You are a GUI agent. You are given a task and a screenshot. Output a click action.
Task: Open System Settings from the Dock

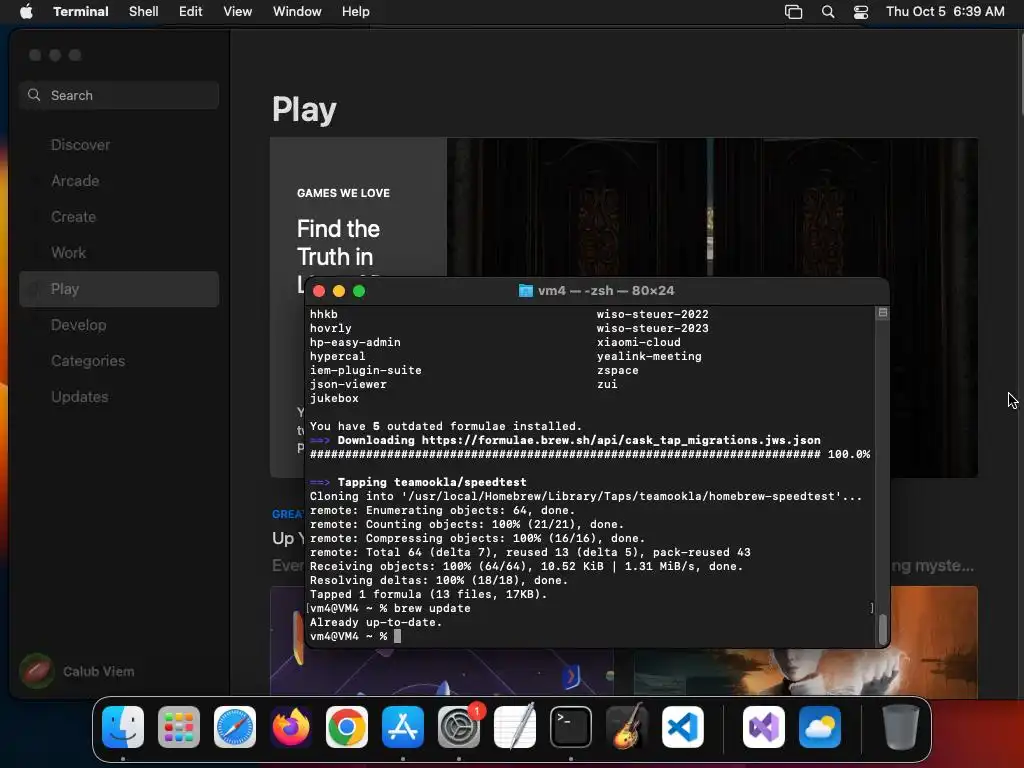tap(458, 727)
